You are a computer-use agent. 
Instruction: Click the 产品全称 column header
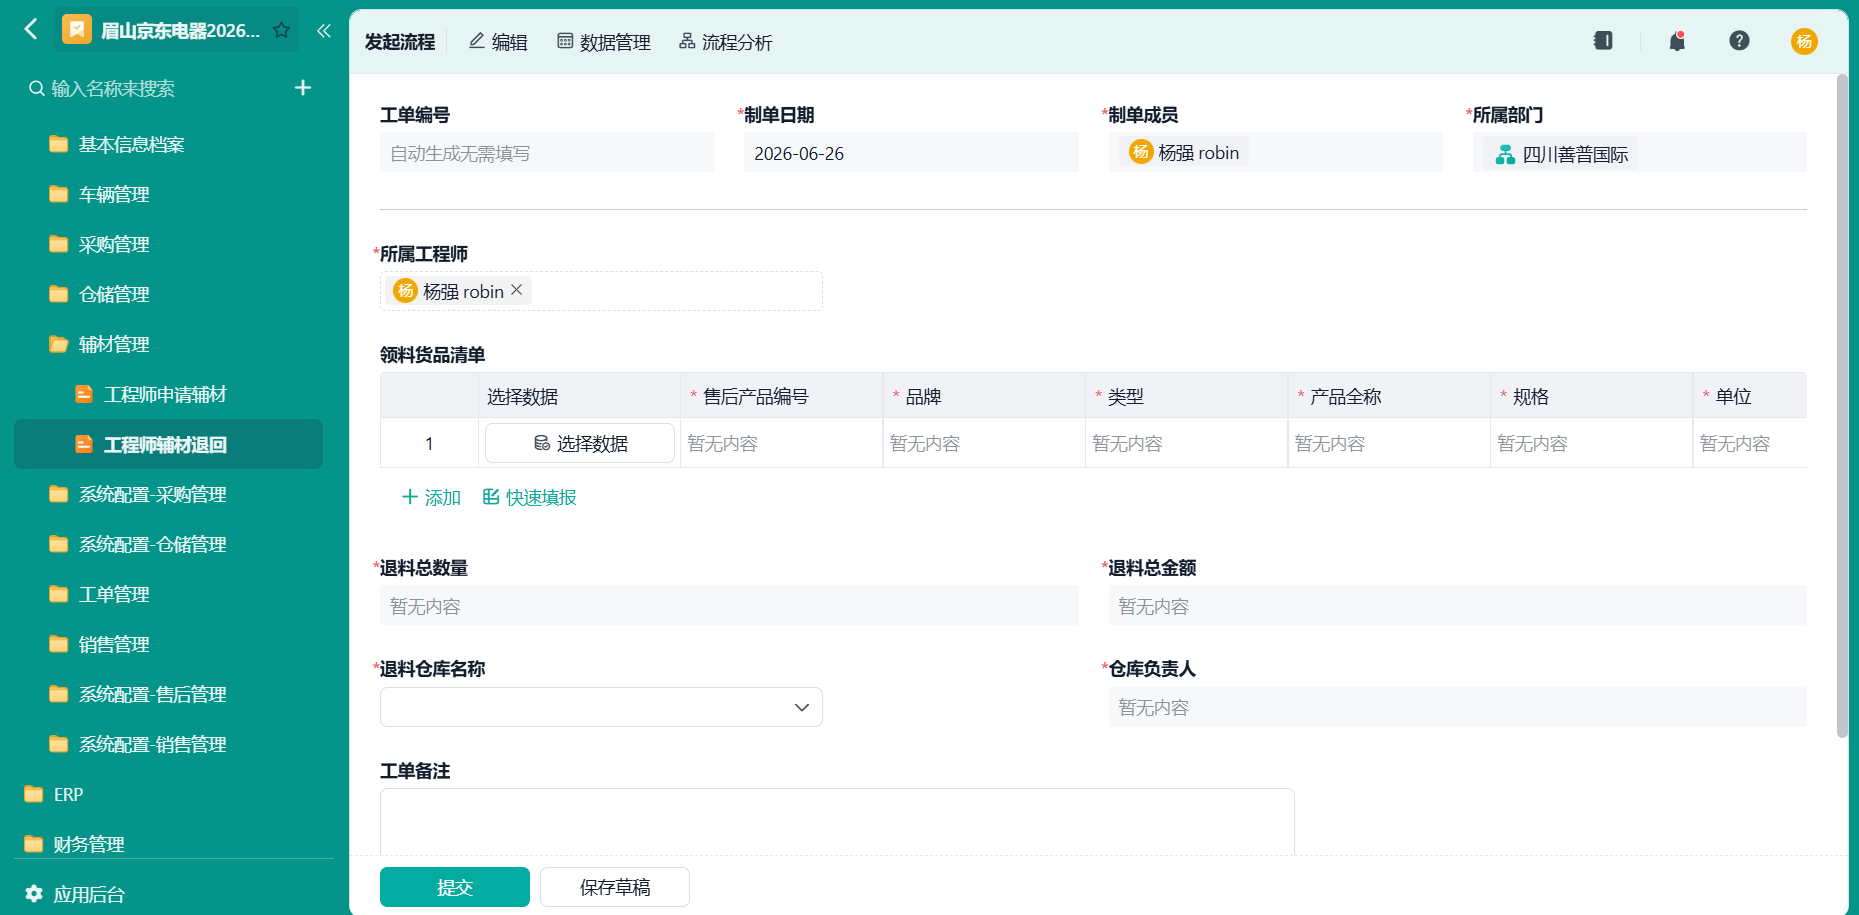[x=1389, y=396]
